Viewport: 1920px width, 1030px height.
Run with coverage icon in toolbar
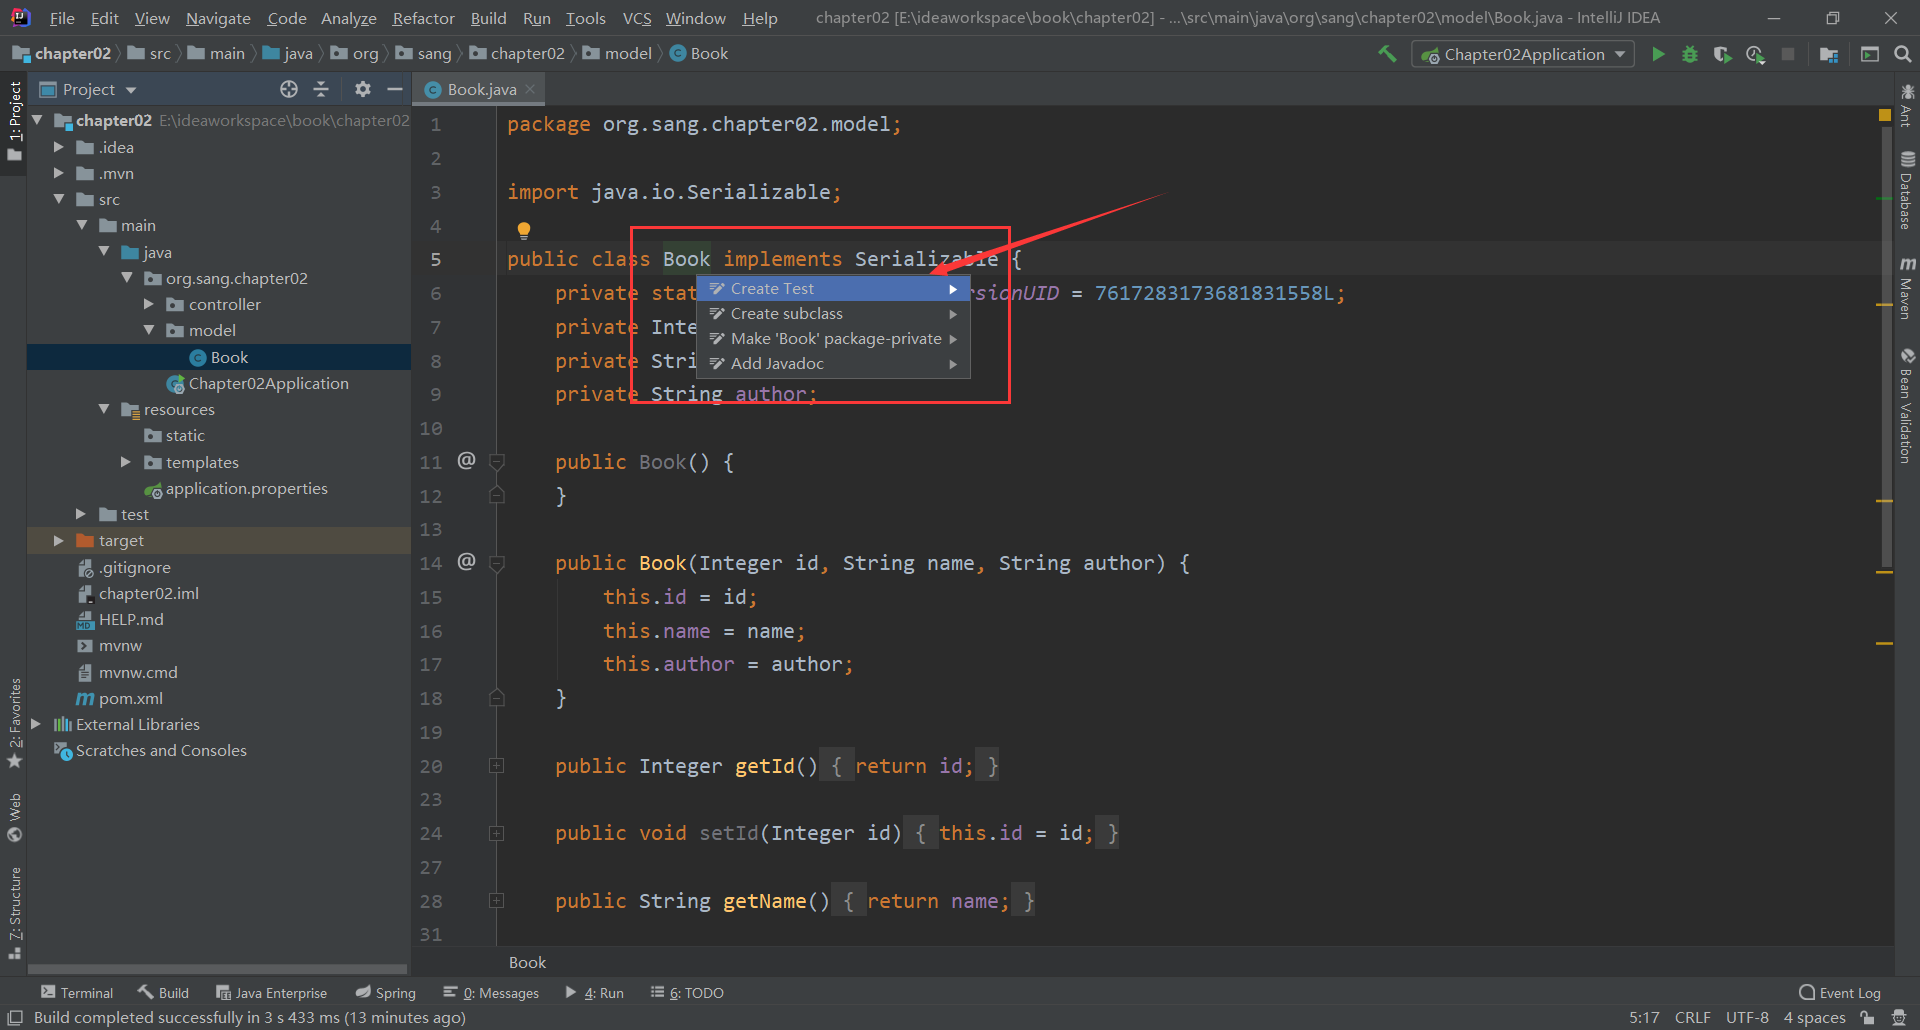tap(1722, 54)
